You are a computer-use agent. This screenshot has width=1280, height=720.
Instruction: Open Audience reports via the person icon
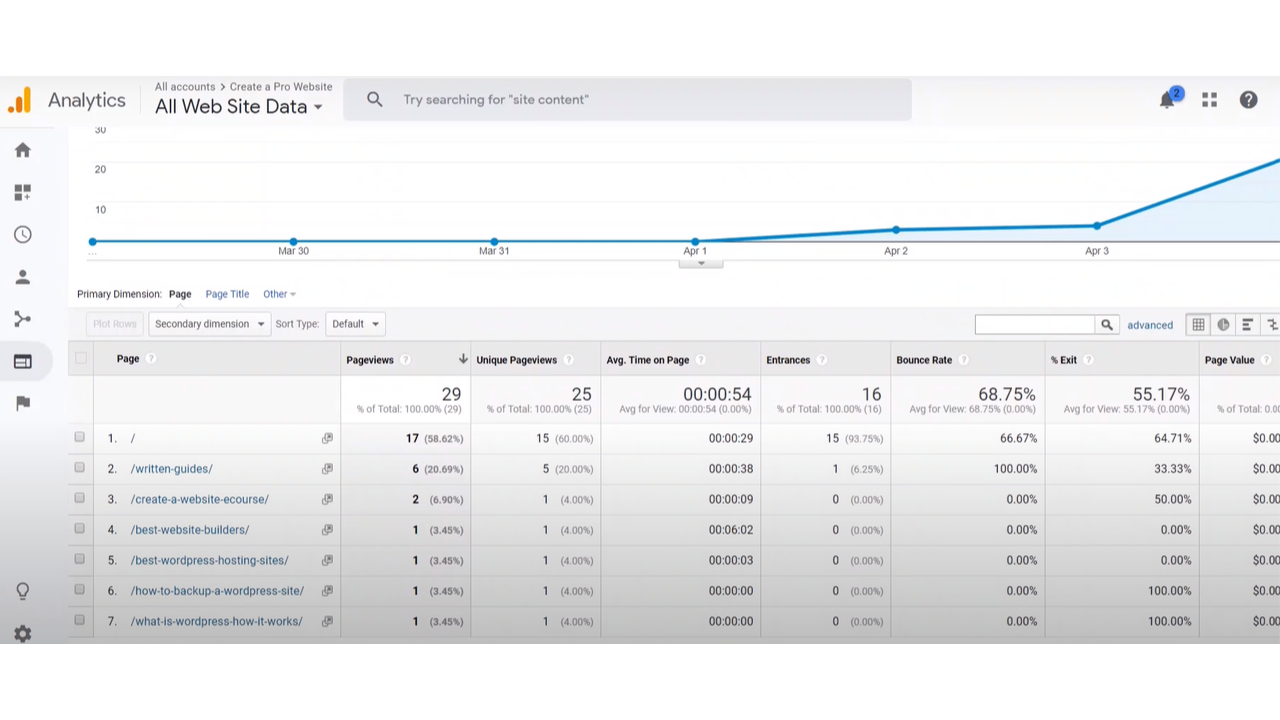(22, 277)
